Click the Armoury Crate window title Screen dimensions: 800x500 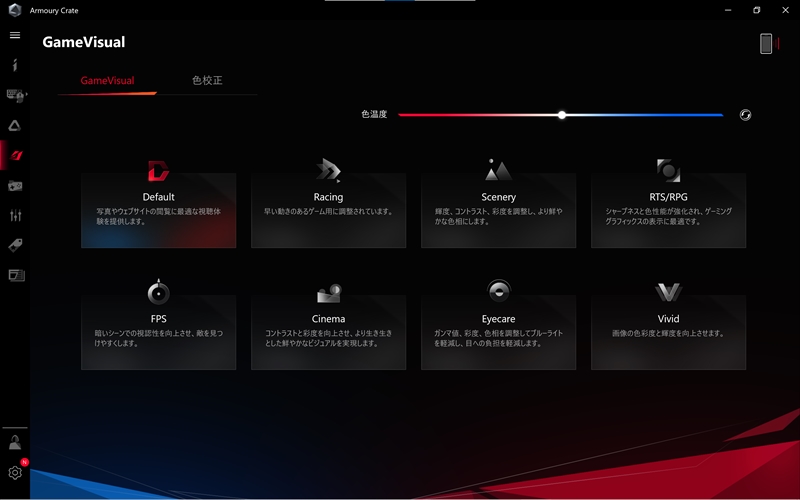[x=54, y=10]
